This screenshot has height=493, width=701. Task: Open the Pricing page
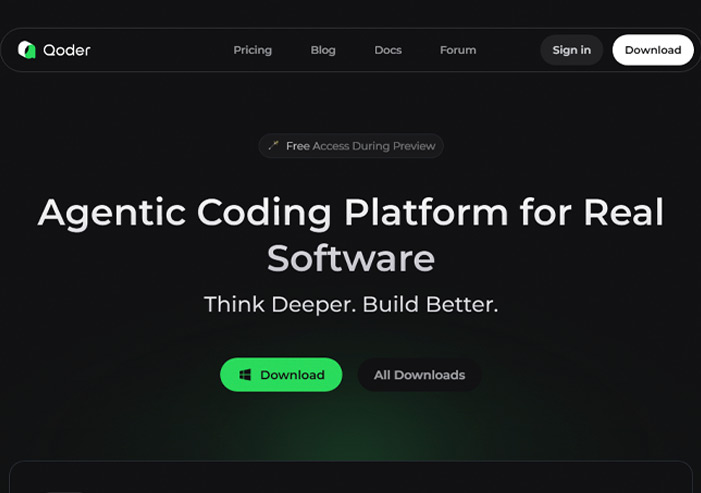coord(253,50)
